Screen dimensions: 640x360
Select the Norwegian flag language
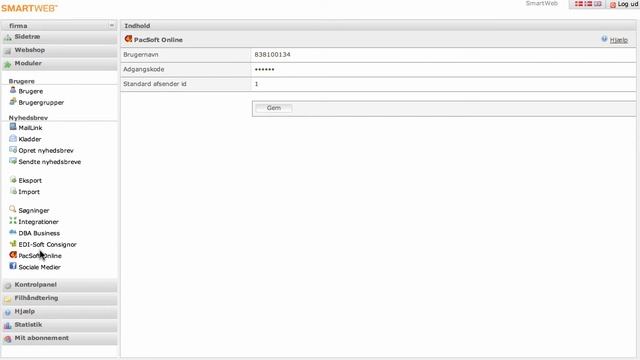point(588,4)
